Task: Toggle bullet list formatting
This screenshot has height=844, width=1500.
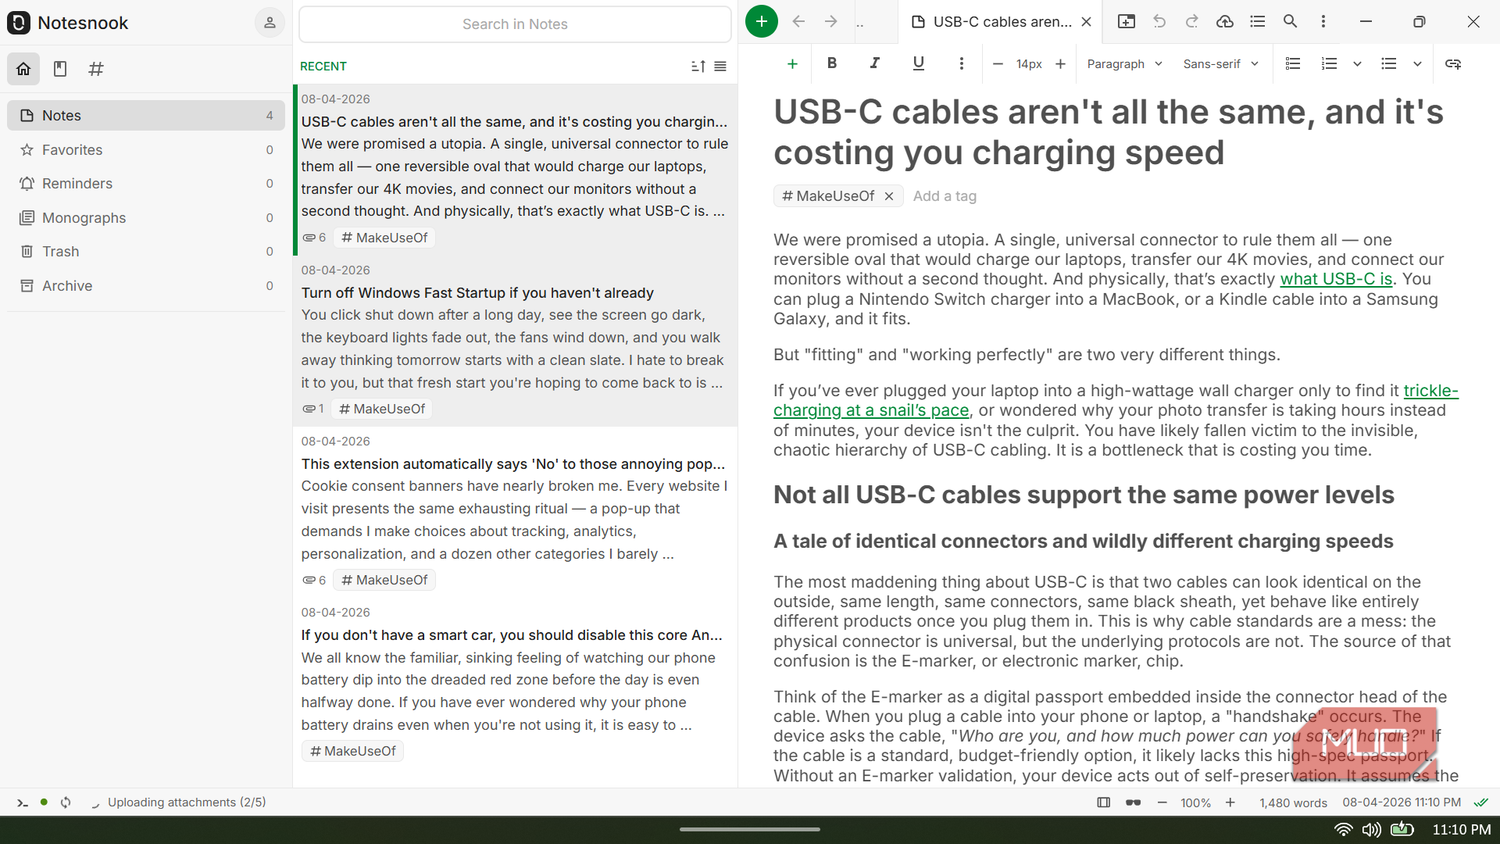Action: [x=1389, y=64]
